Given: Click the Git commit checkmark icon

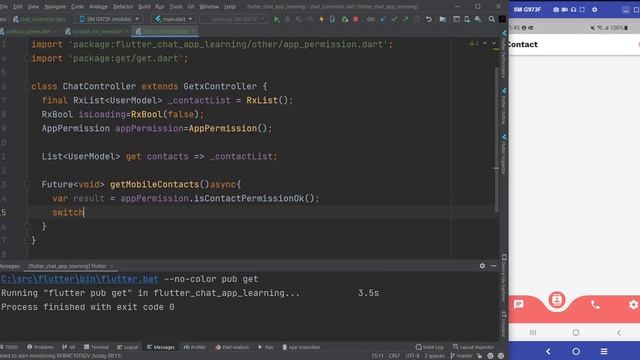Looking at the screenshot, I should [x=394, y=19].
